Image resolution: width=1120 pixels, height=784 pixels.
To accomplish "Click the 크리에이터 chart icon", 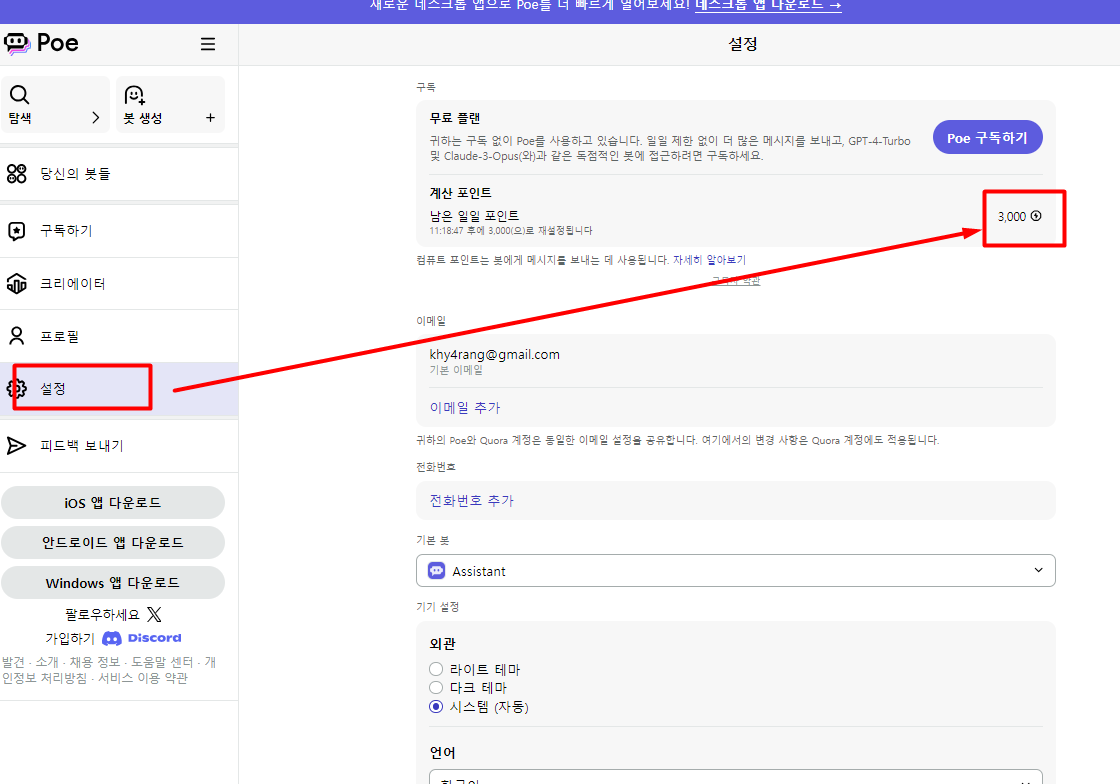I will coord(16,283).
